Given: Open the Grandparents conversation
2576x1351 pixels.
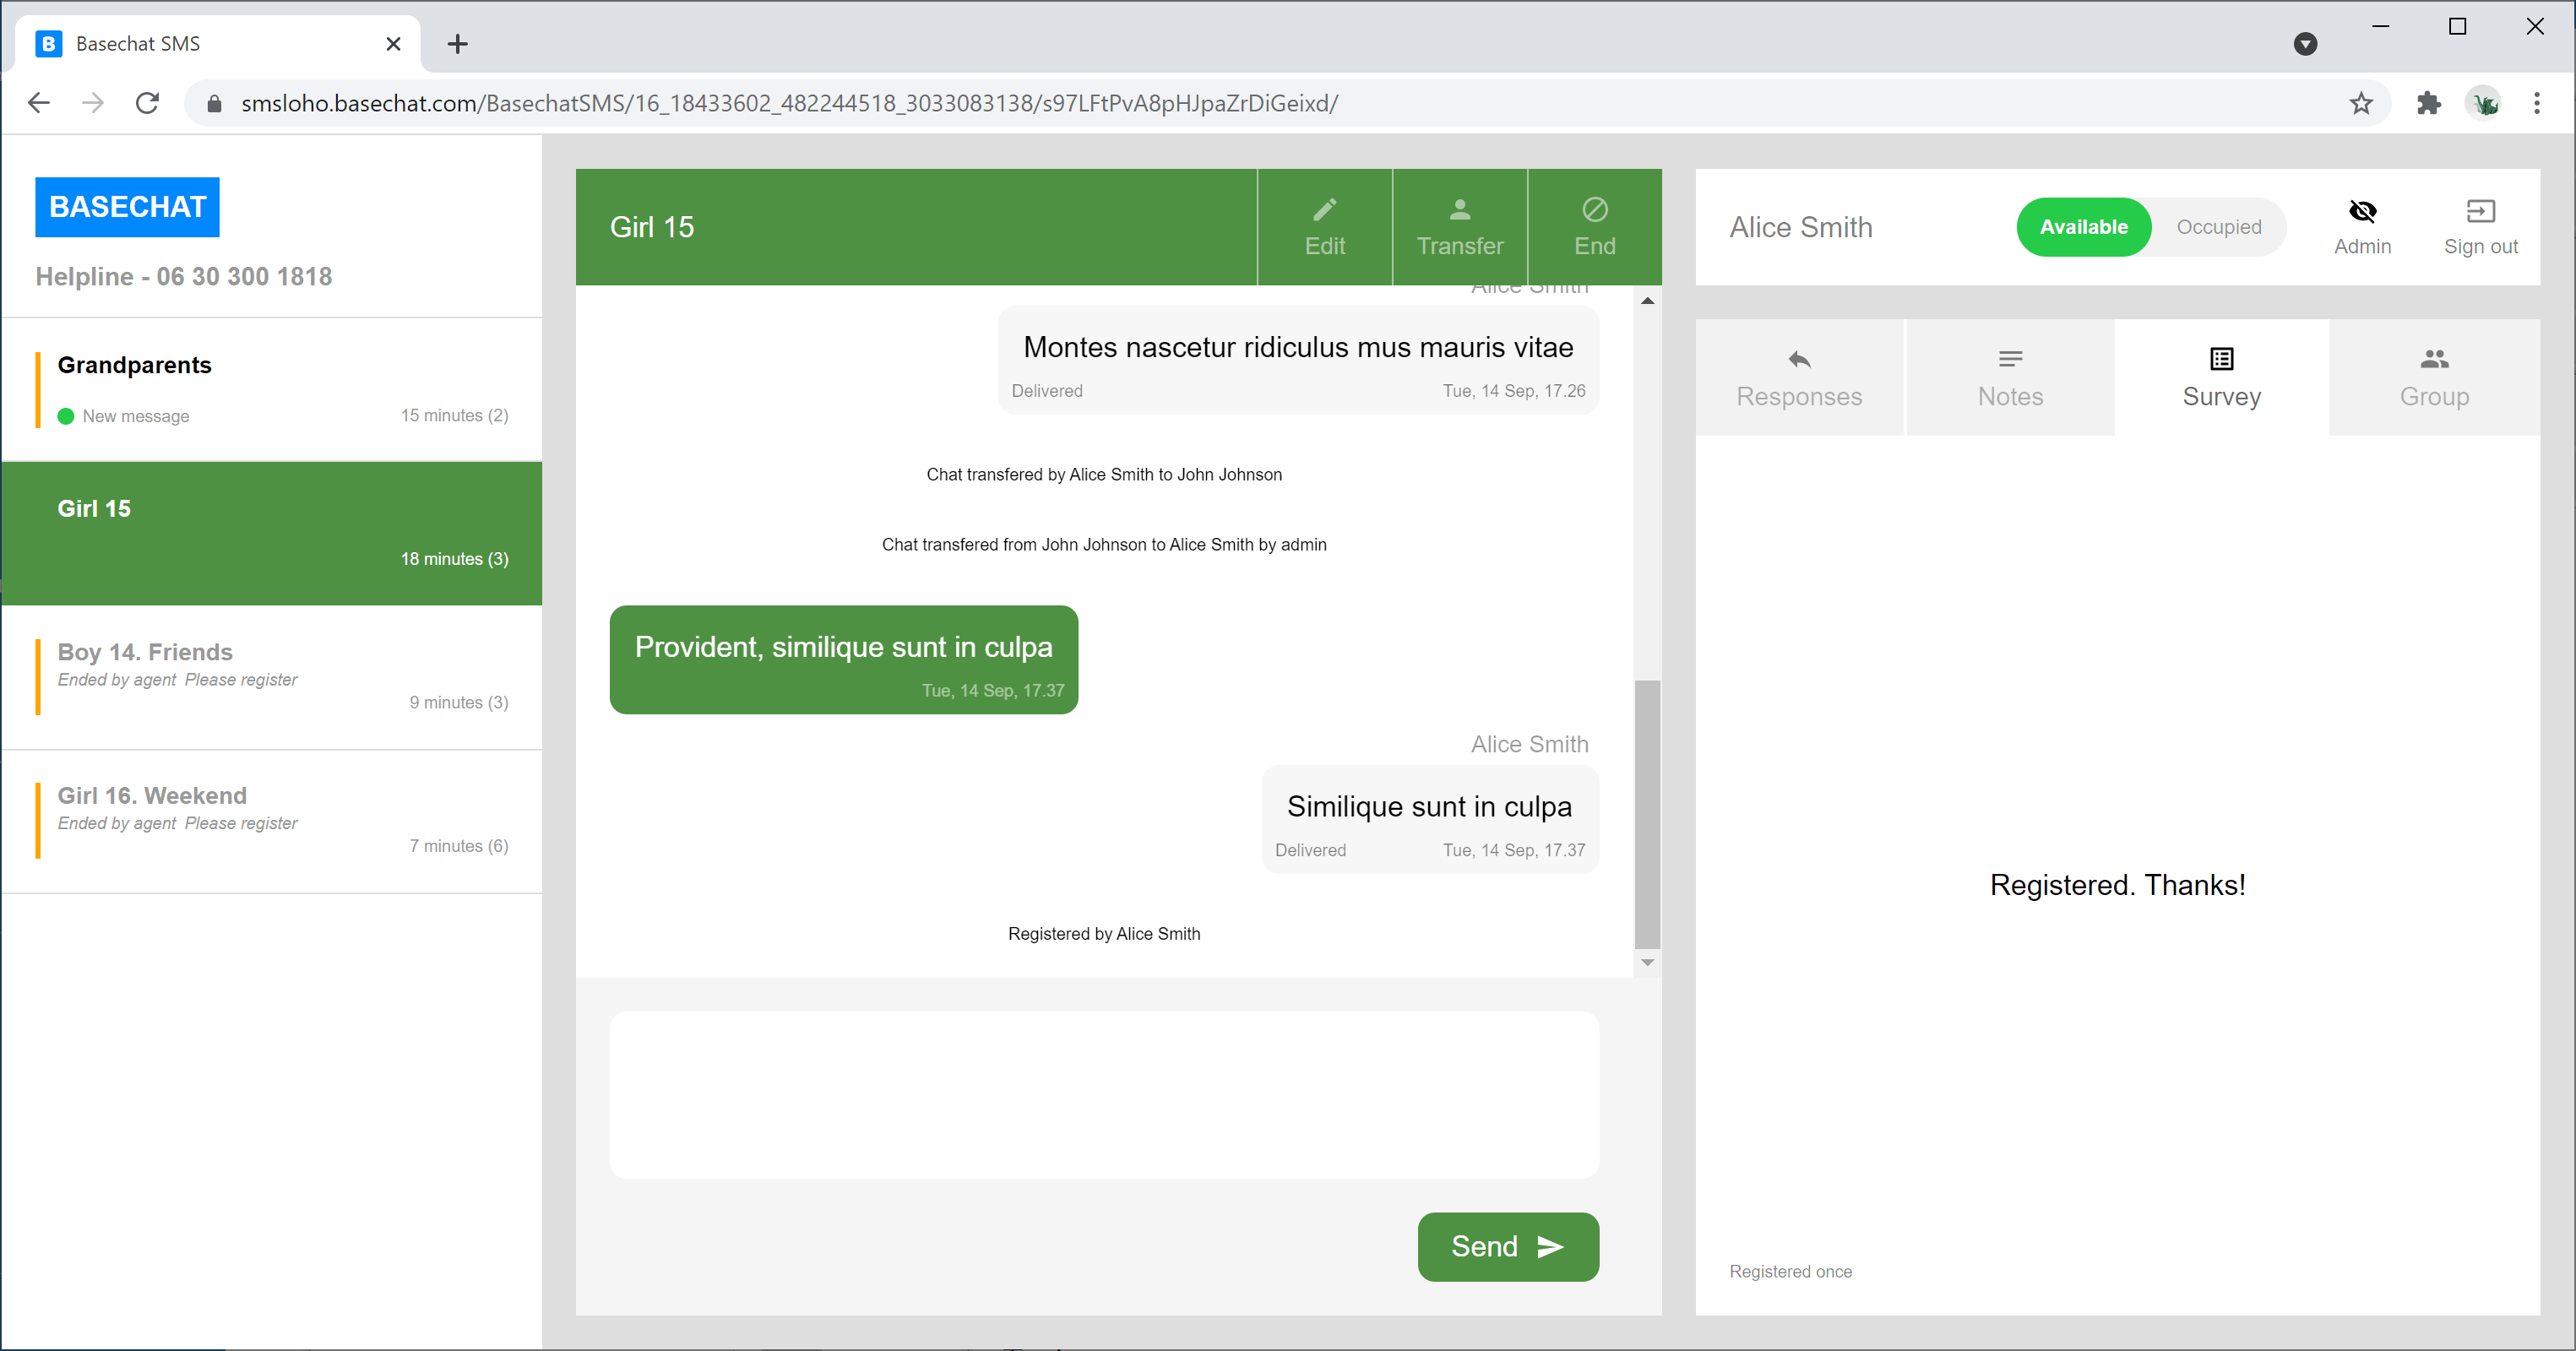Looking at the screenshot, I should pos(272,389).
